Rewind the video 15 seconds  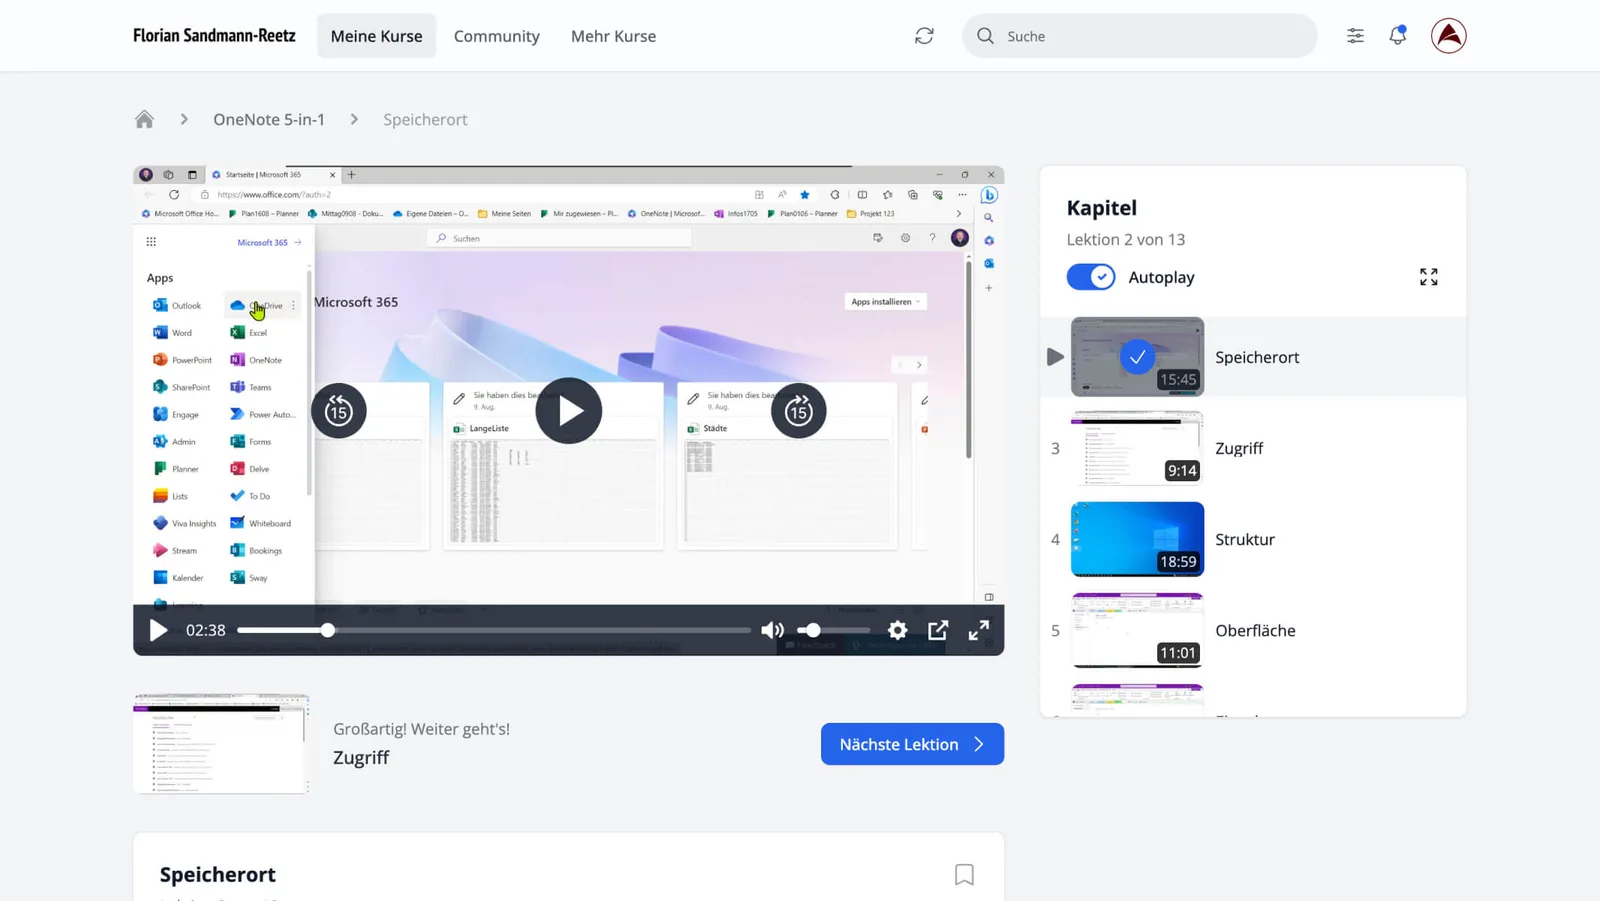tap(339, 410)
